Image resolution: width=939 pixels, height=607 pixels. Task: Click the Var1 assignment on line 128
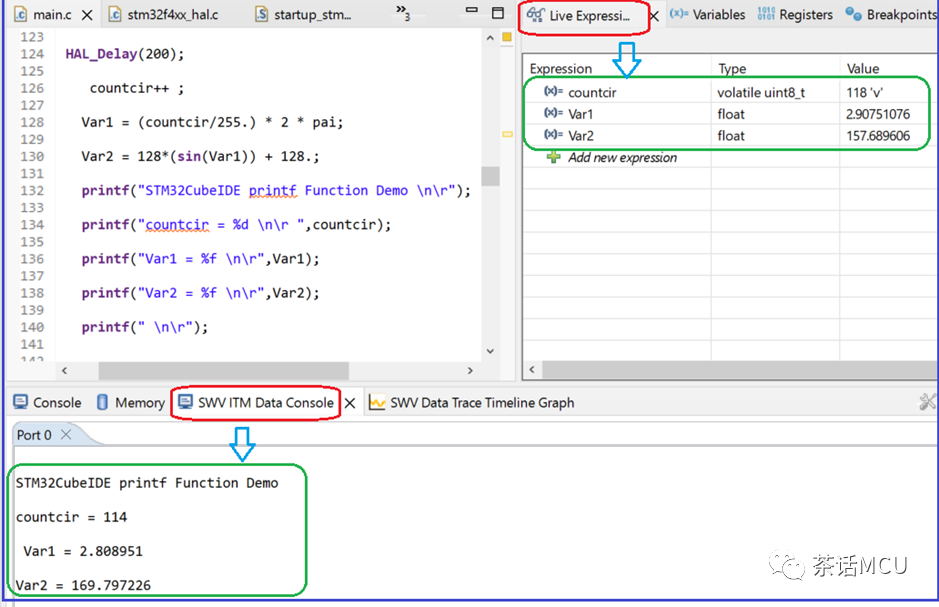click(x=212, y=122)
